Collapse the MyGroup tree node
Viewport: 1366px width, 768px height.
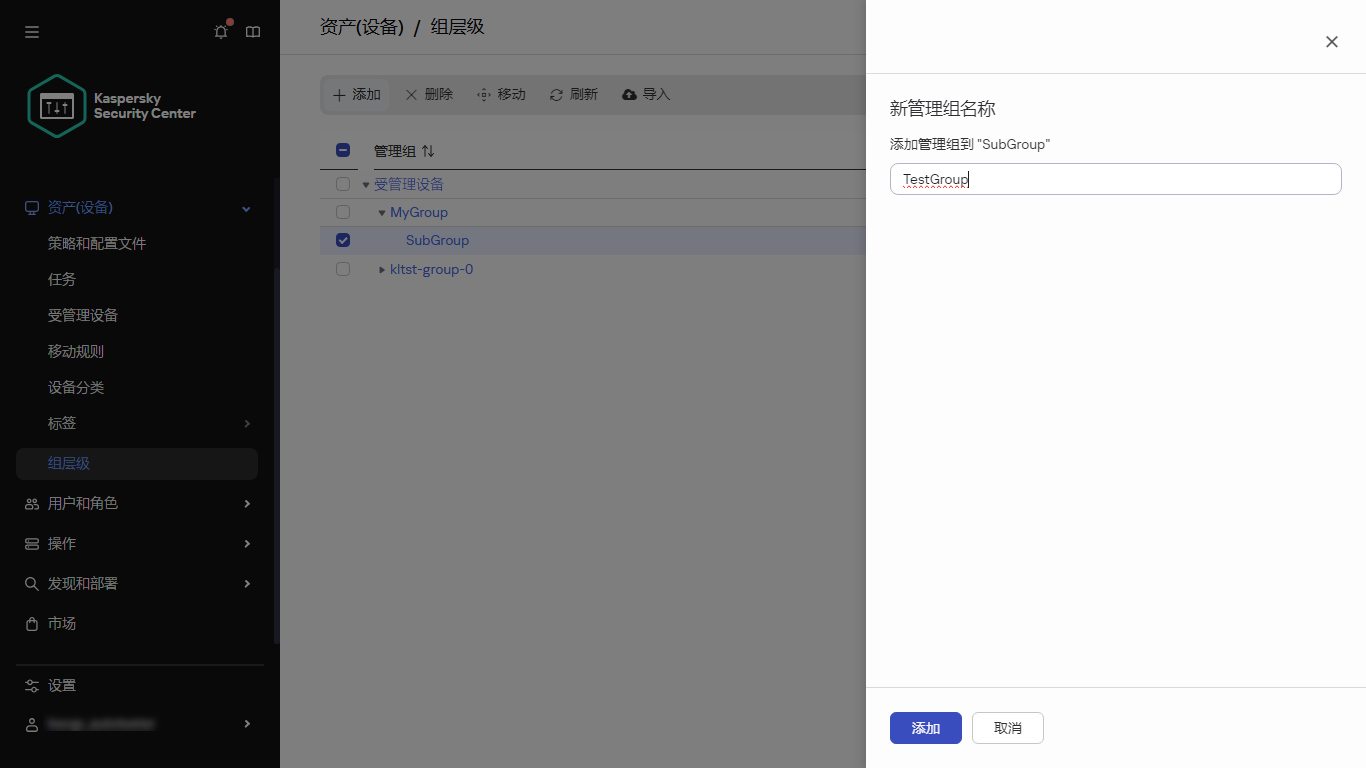(381, 212)
